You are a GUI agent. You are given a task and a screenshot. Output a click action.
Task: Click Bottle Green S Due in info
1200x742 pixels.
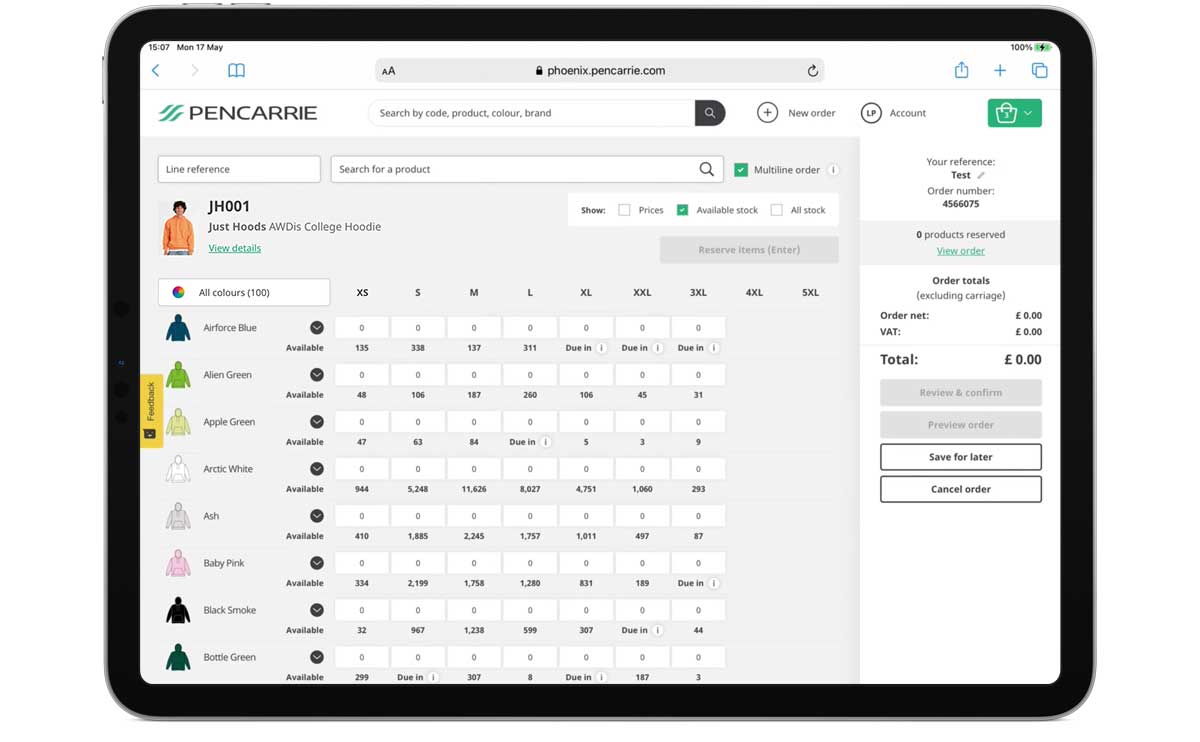433,677
